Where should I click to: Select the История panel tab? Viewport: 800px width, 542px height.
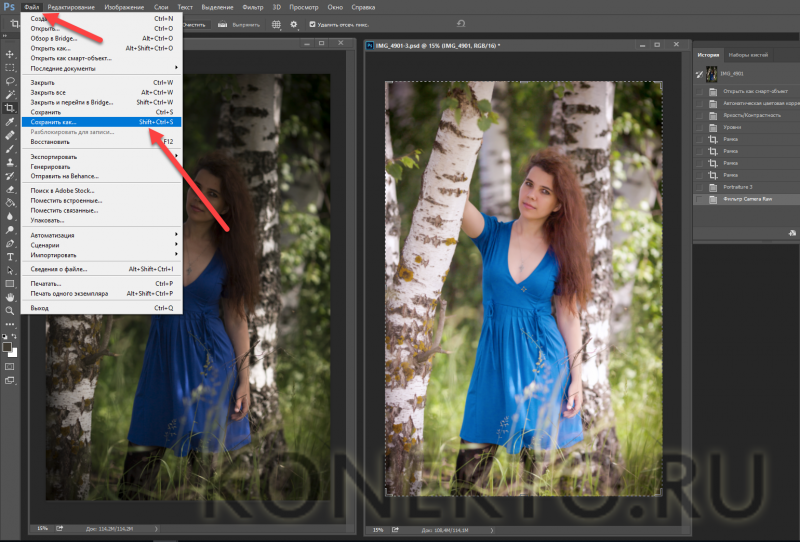coord(708,55)
